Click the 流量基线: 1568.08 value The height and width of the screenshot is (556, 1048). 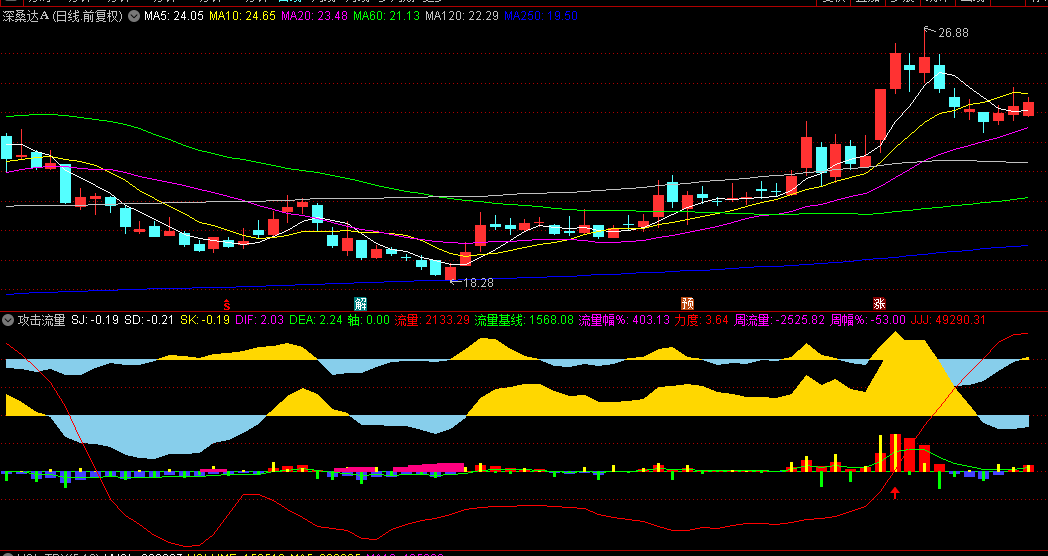tap(524, 320)
